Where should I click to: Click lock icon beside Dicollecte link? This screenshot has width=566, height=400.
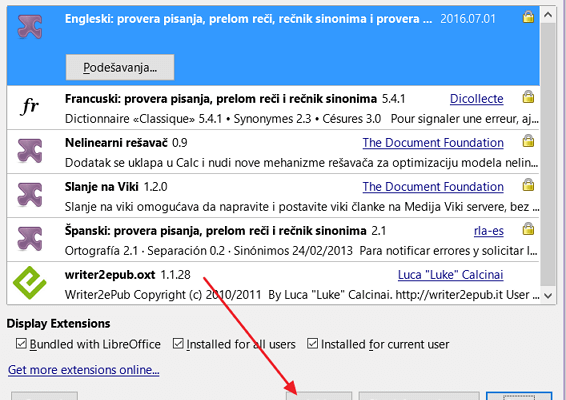coord(528,97)
